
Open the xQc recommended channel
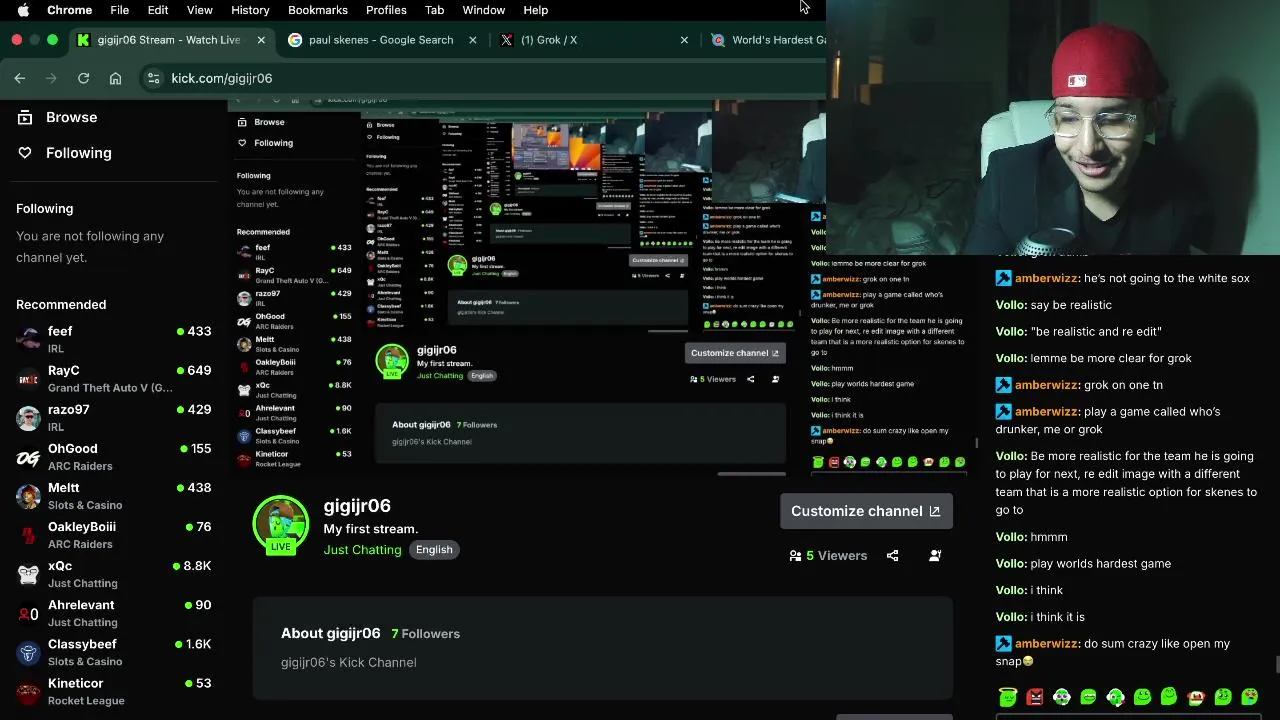114,574
